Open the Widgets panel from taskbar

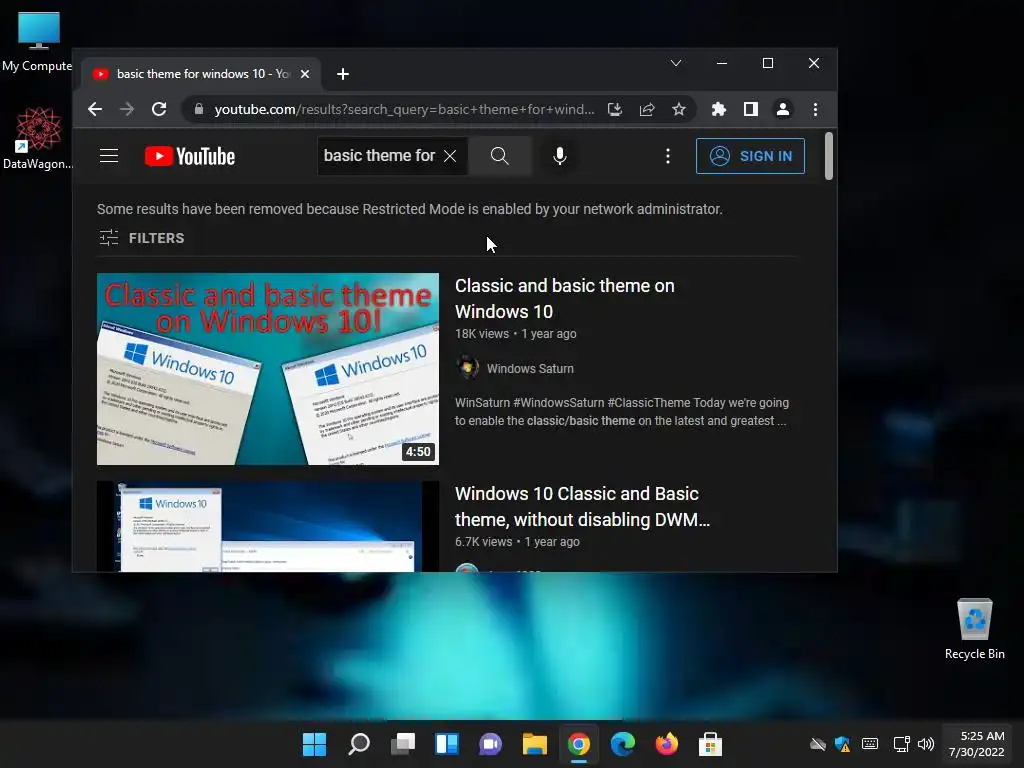tap(447, 744)
